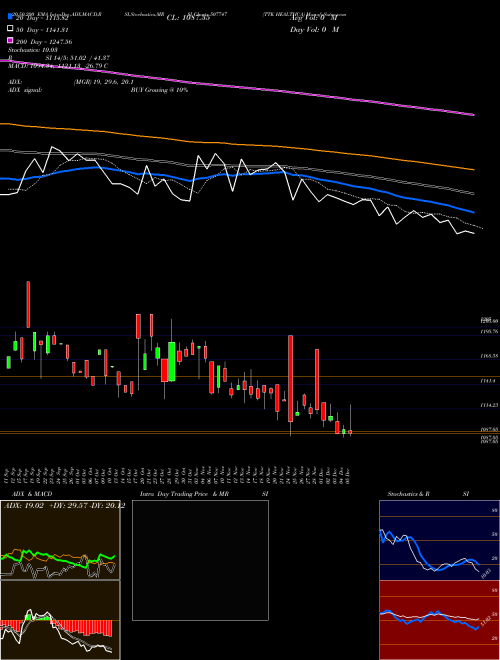Click the 'Day Vol: 0 M' readout
This screenshot has width=500, height=660.
(314, 29)
